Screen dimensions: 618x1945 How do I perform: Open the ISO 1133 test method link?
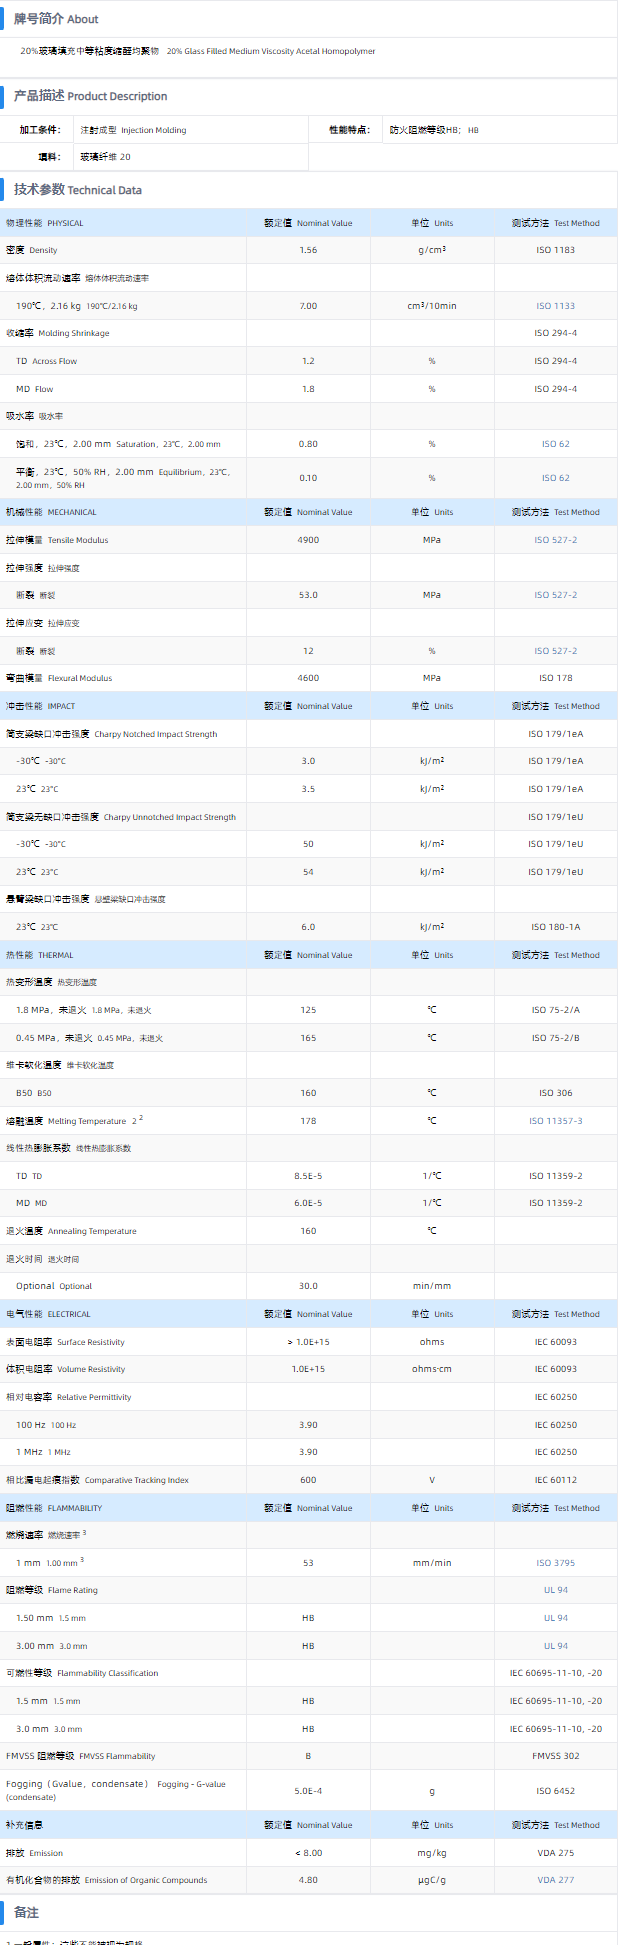click(555, 306)
